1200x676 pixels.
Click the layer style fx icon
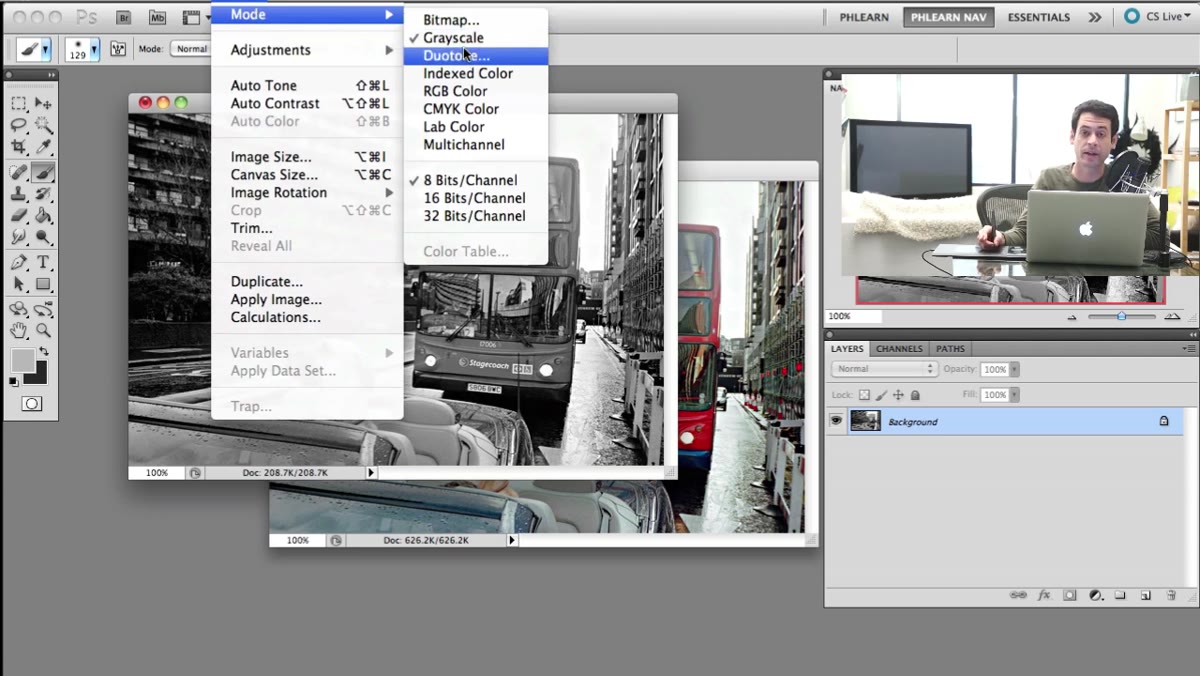(1044, 594)
